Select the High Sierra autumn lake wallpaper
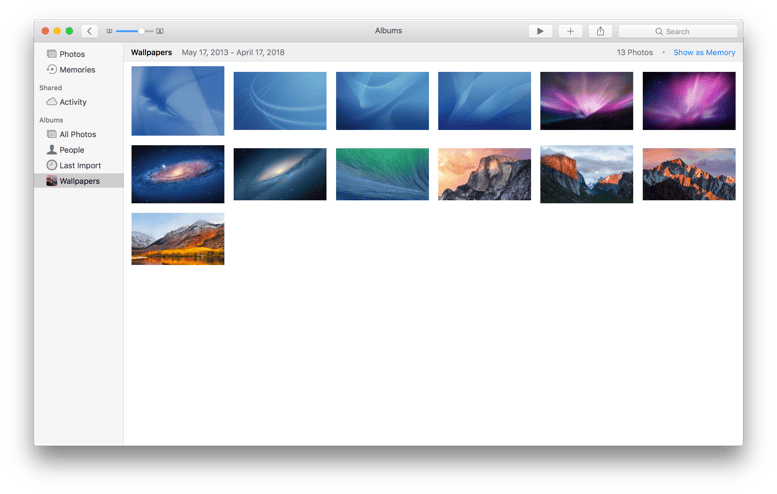 (x=177, y=239)
